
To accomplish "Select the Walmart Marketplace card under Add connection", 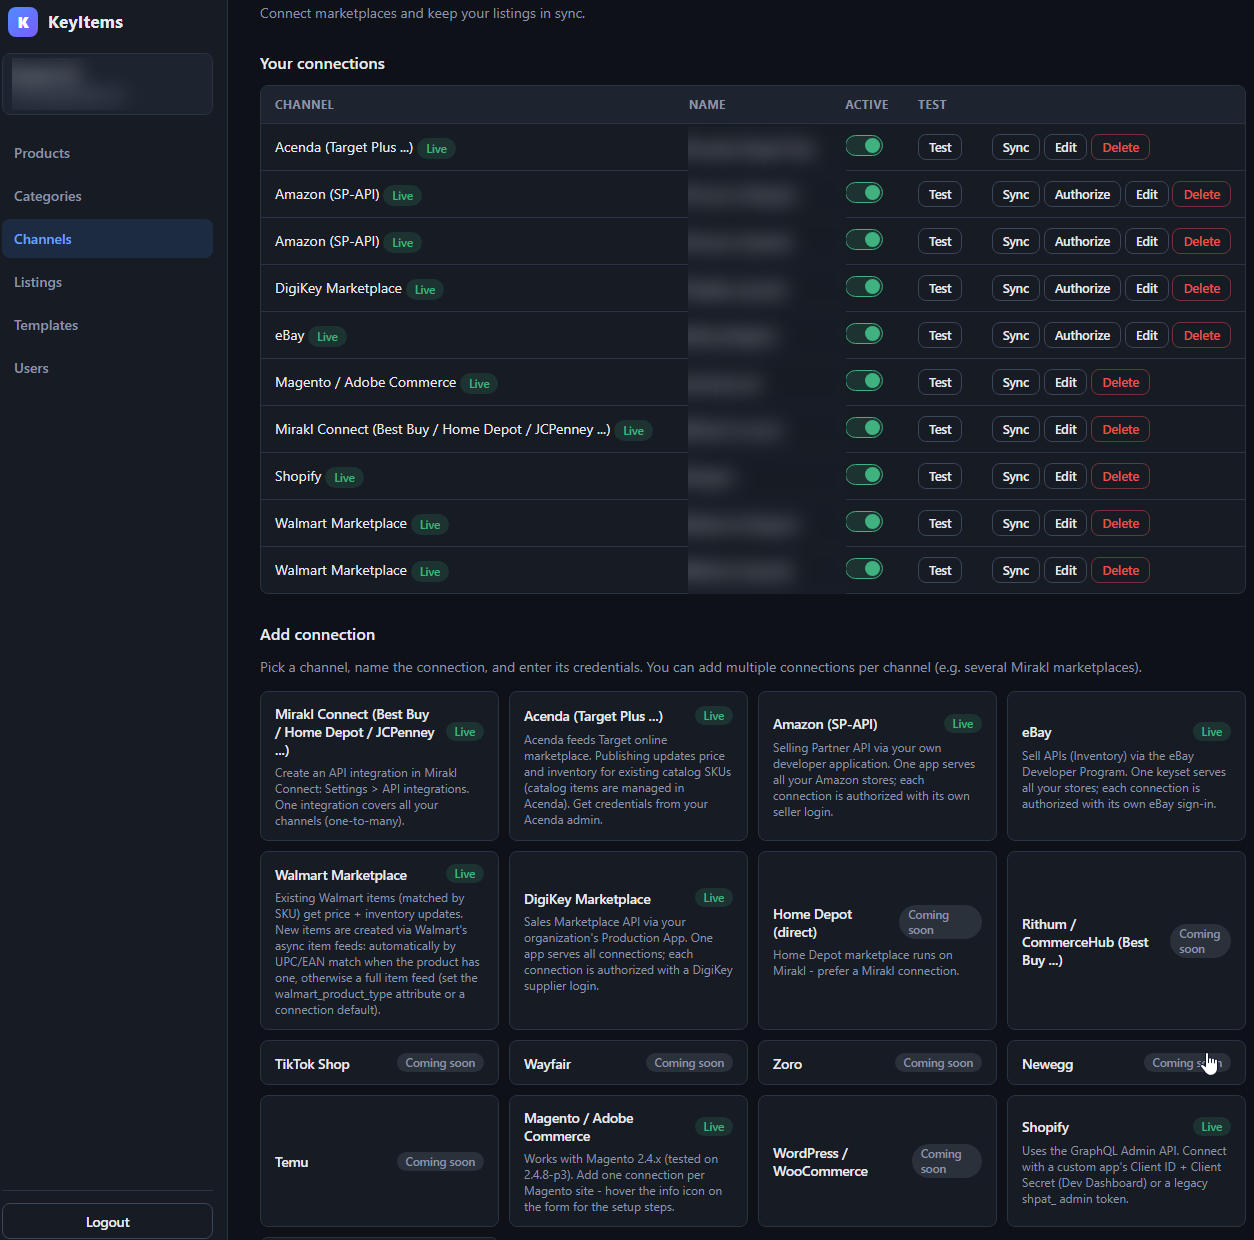I will pyautogui.click(x=379, y=940).
